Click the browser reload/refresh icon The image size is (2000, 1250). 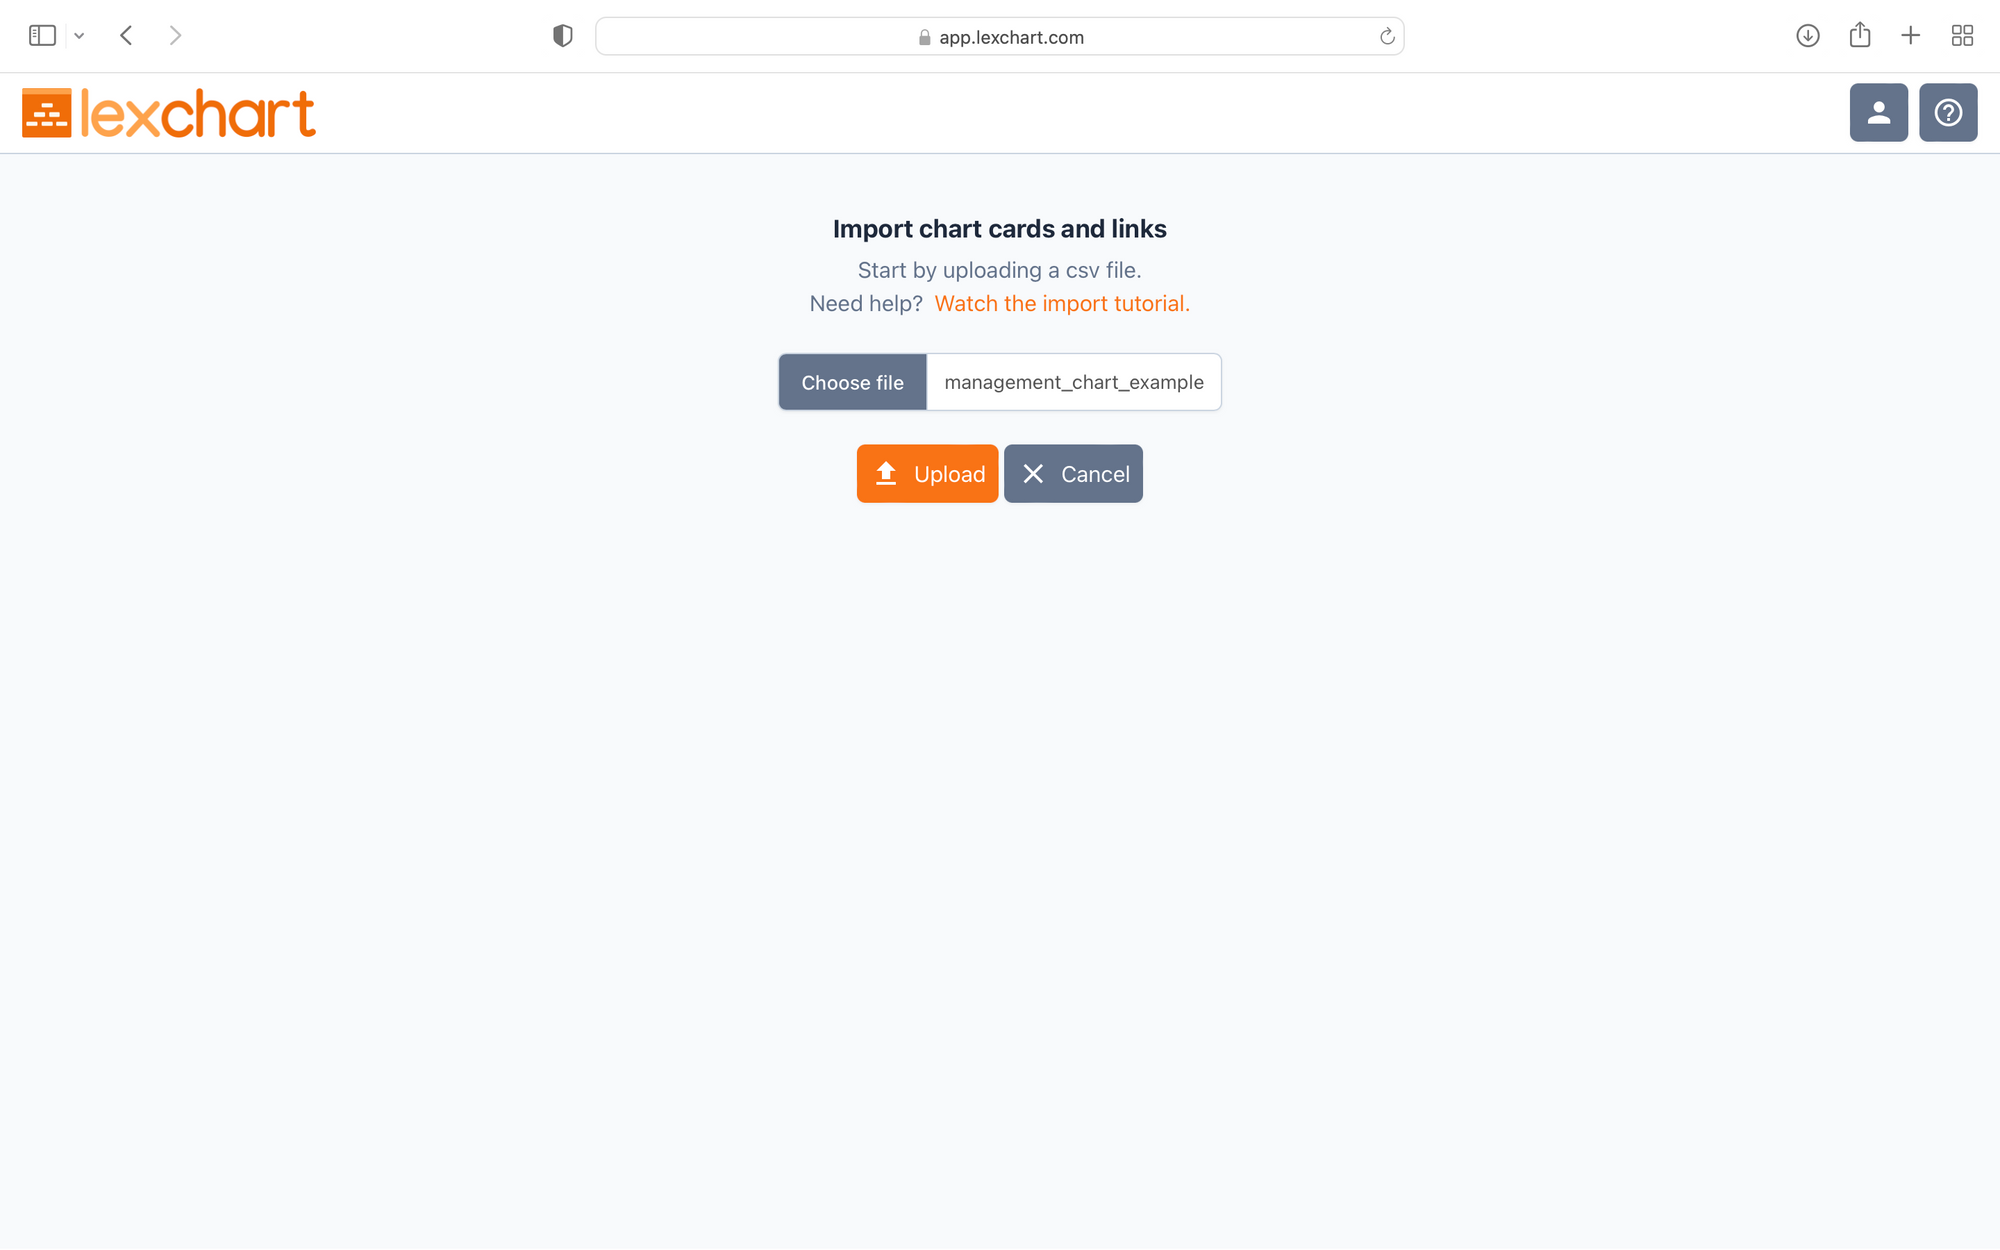[1388, 36]
